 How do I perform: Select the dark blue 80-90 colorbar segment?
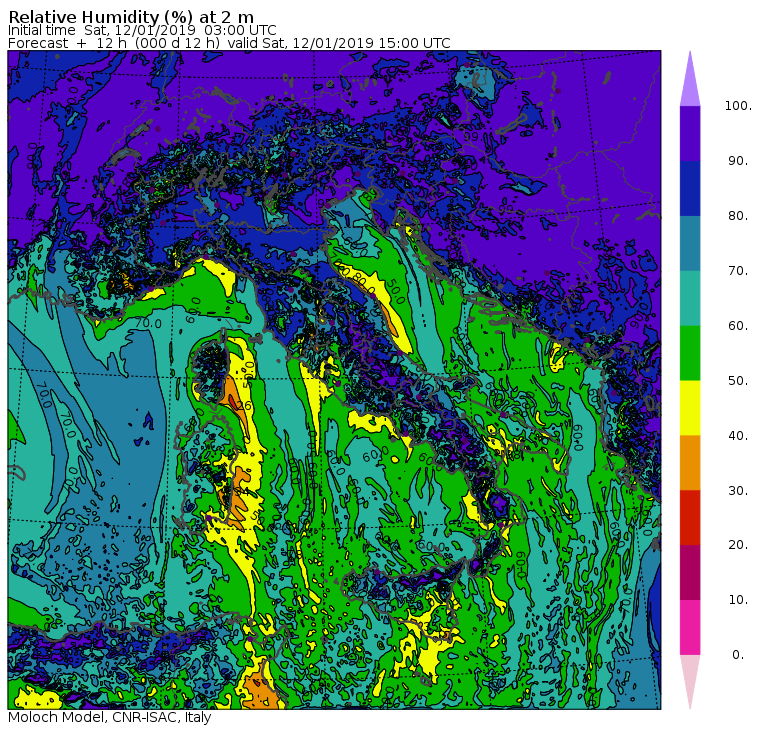click(690, 188)
